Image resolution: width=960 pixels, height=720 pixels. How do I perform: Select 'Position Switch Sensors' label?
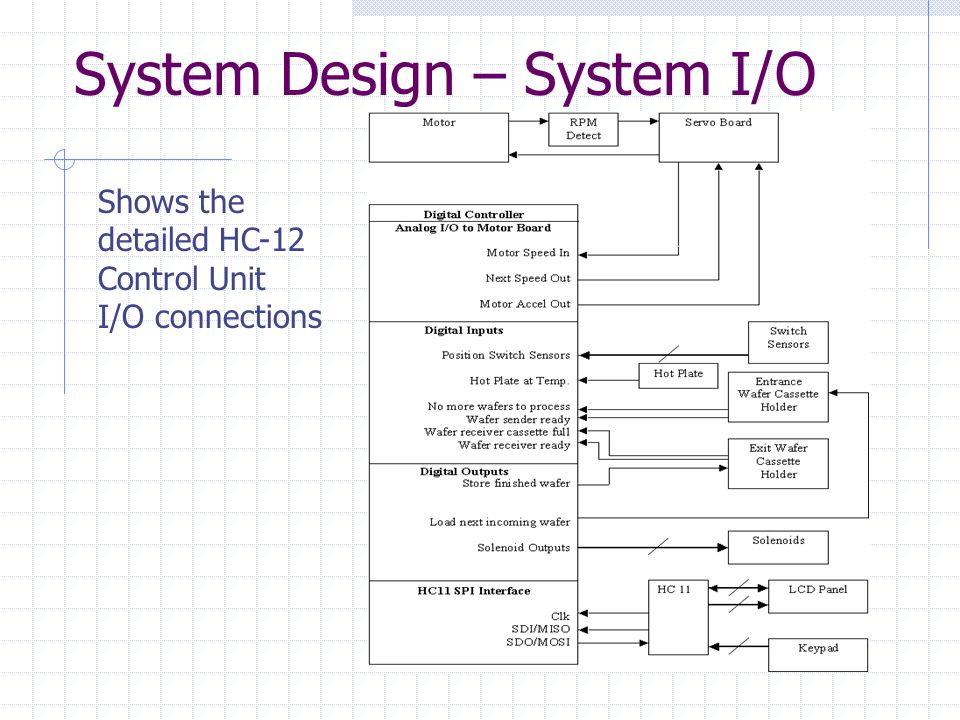pos(506,355)
